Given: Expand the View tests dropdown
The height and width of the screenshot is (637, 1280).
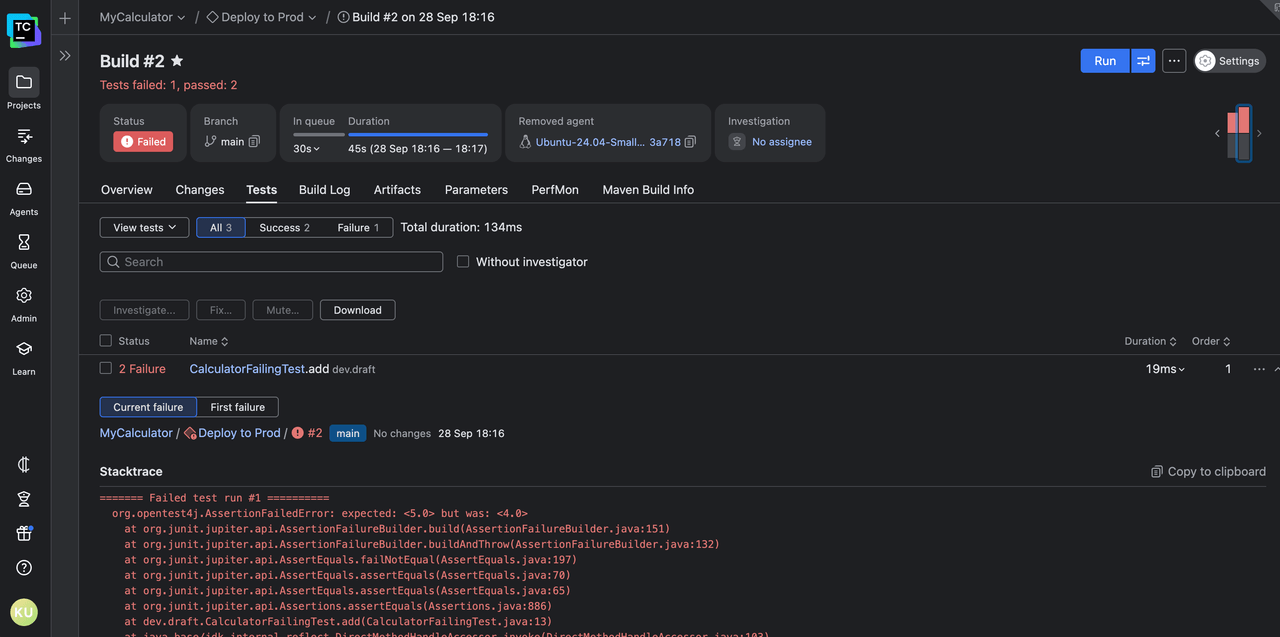Looking at the screenshot, I should coord(144,228).
